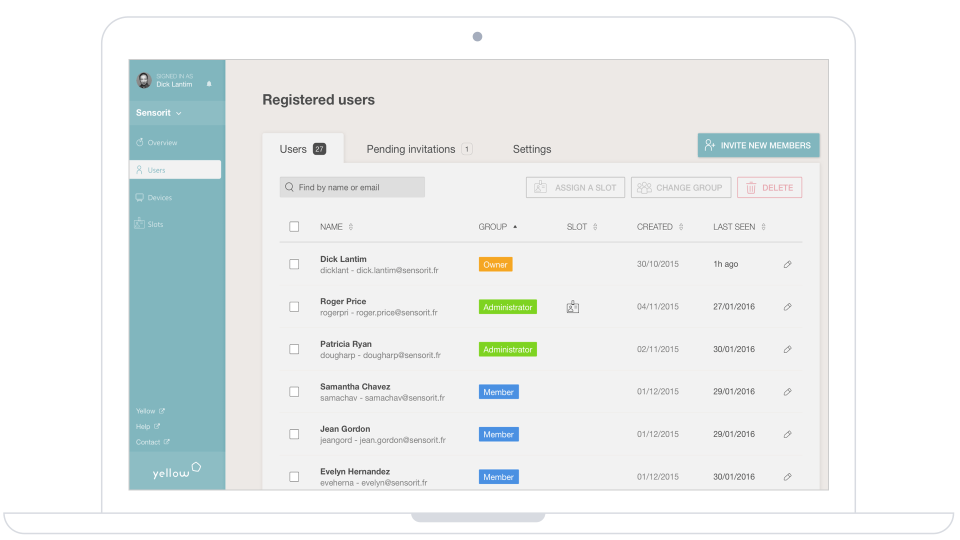Viewport: 960px width, 540px height.
Task: Open the Help external link
Action: pos(148,426)
